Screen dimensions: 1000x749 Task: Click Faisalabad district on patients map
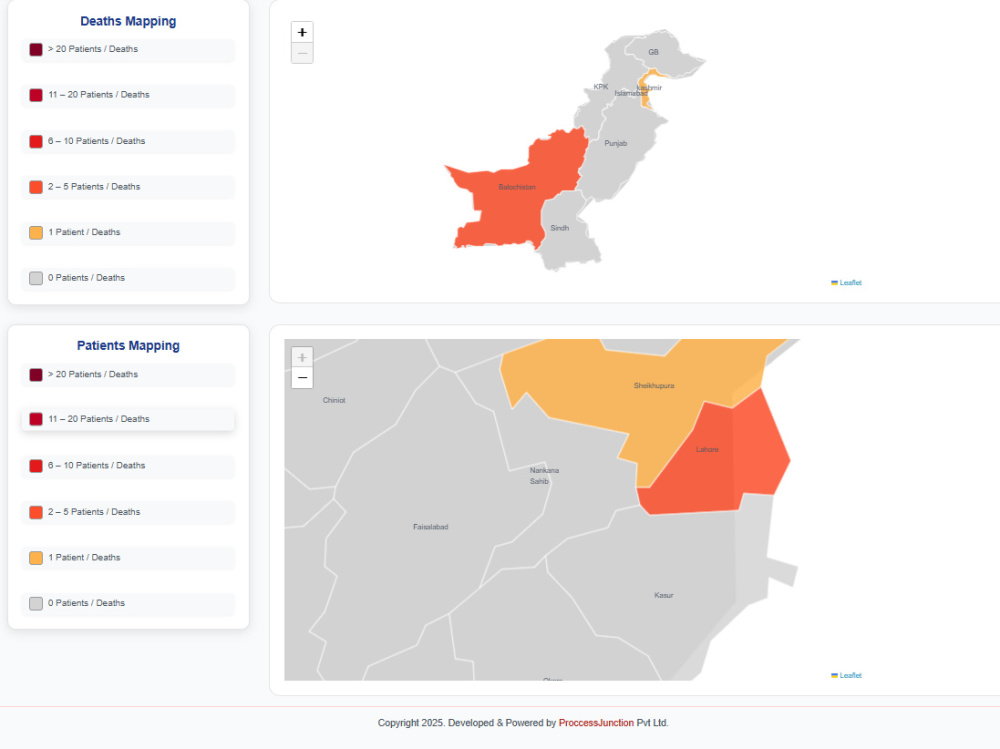point(430,527)
